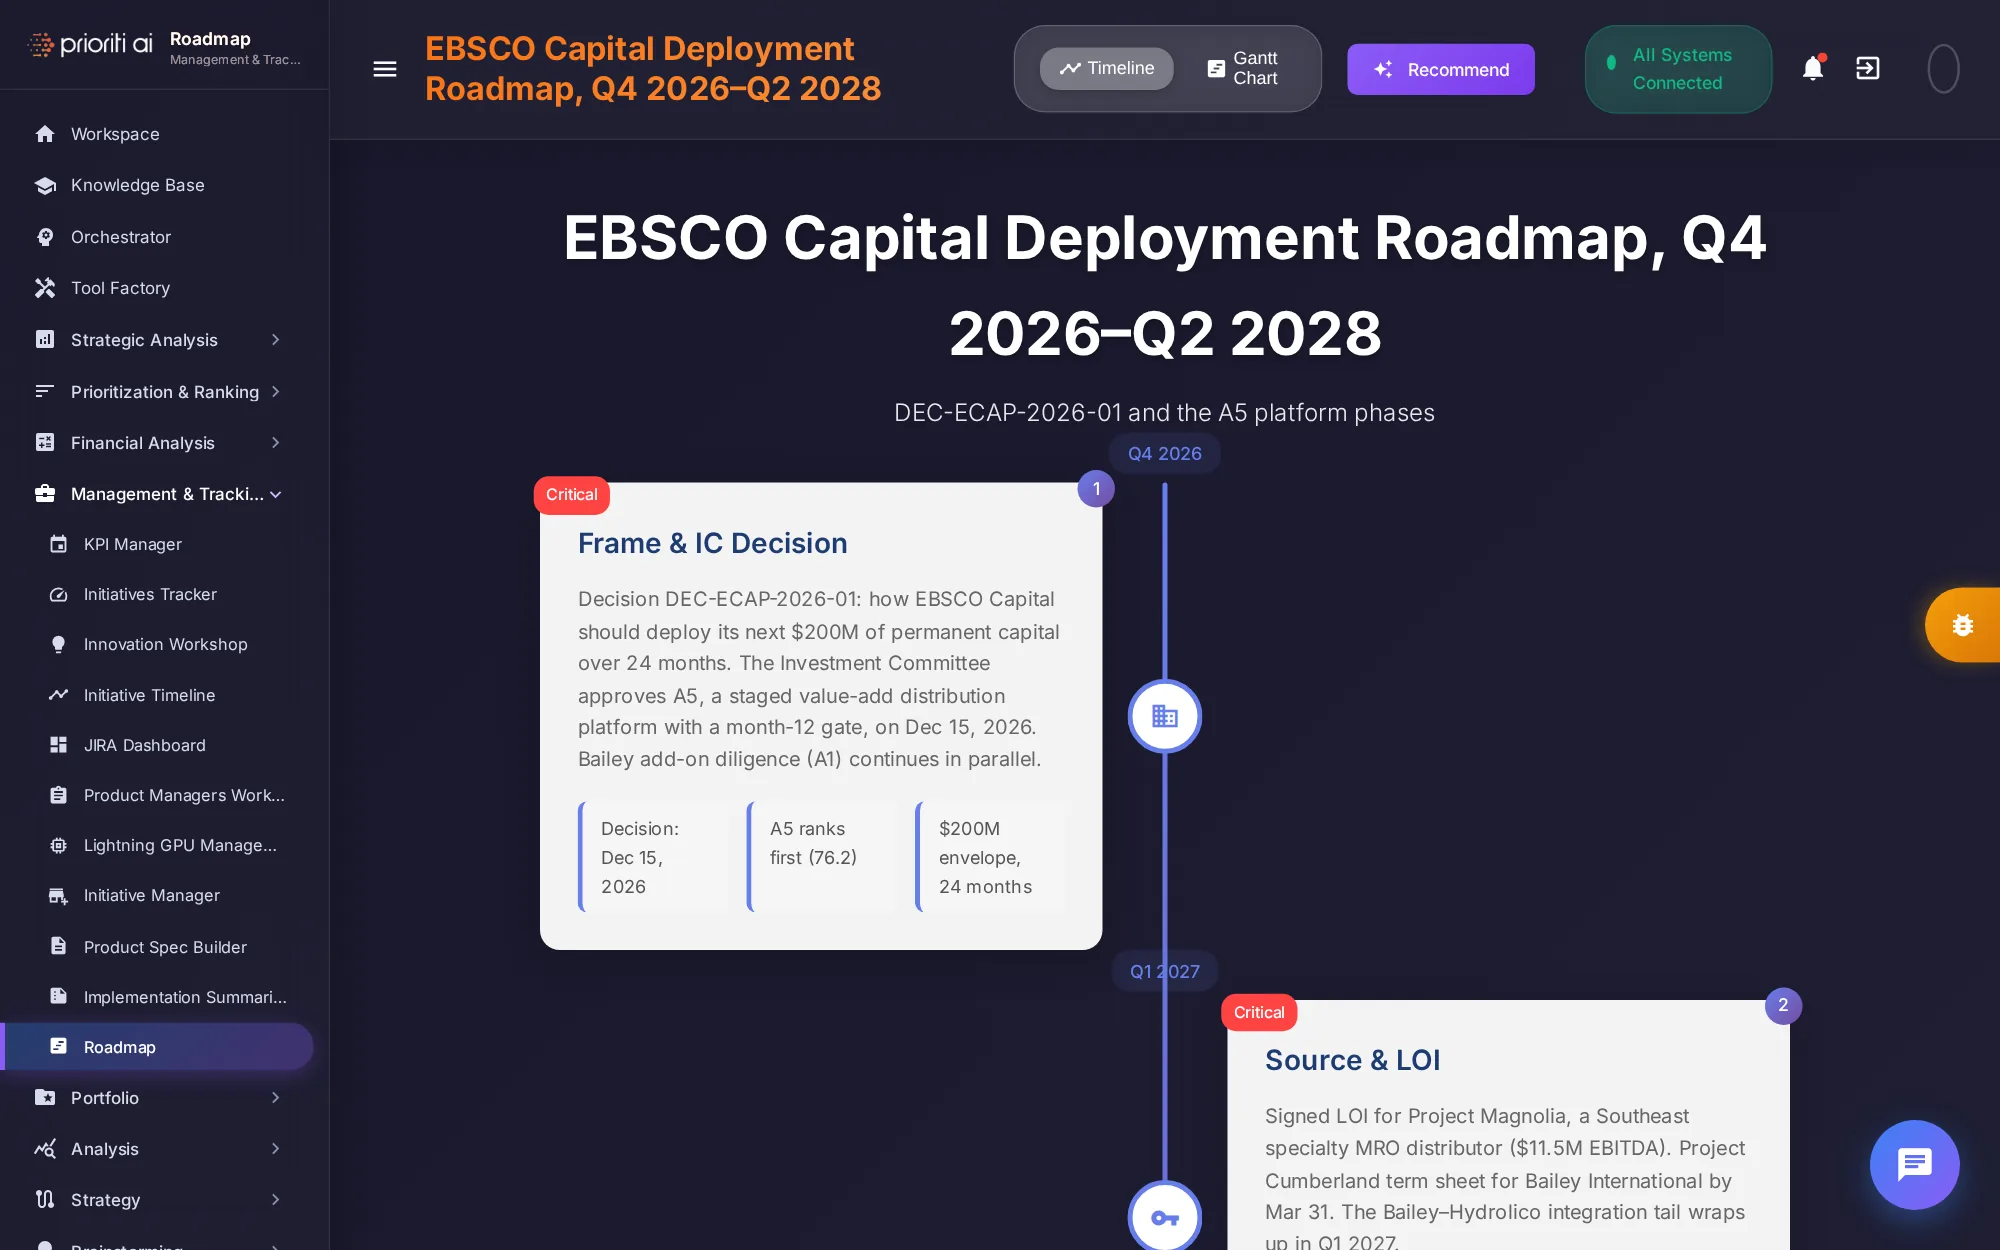Open the chat bubble button
Viewport: 2000px width, 1250px height.
[x=1914, y=1164]
